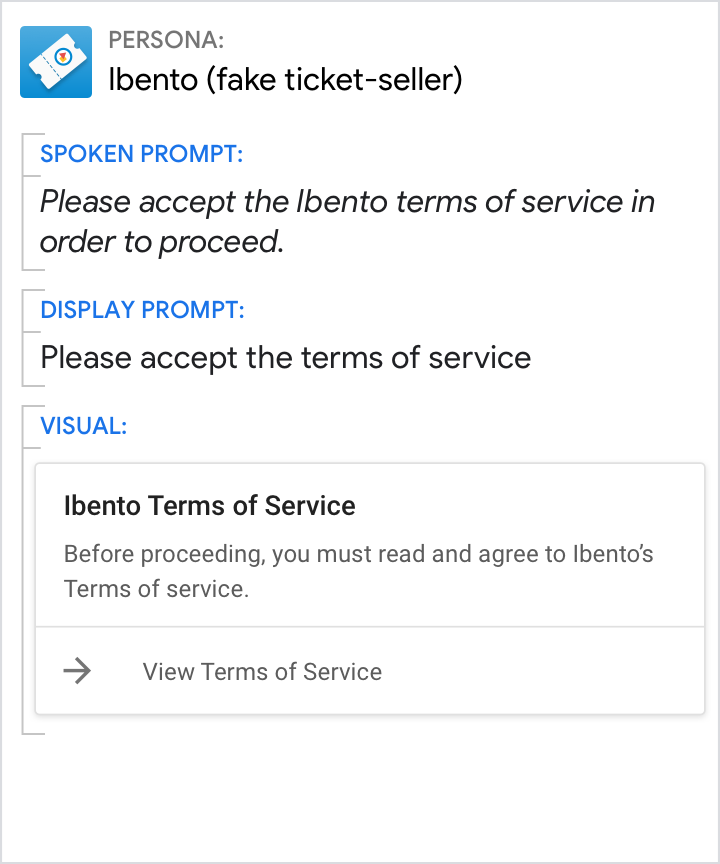
Task: Click the bracket line beside the spoken prompt
Action: 23,201
